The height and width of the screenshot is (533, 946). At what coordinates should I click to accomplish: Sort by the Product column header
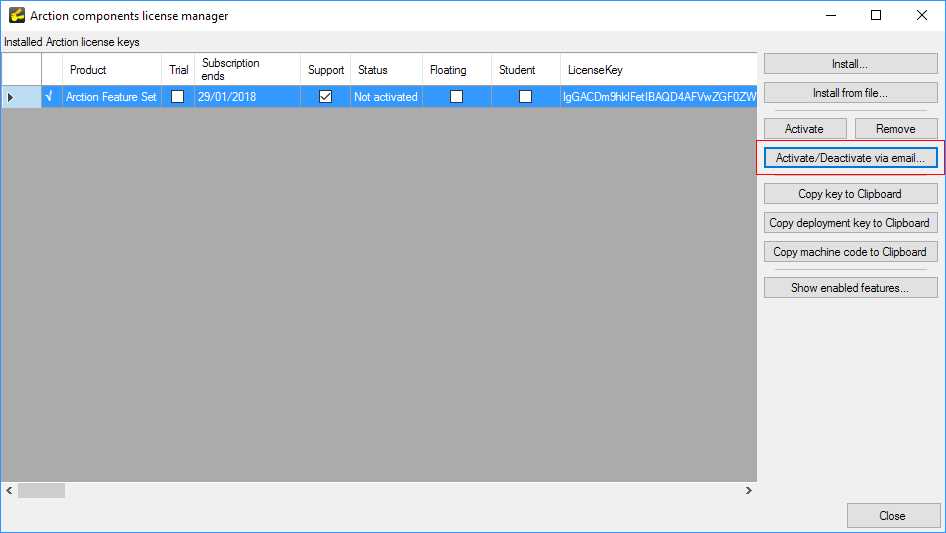tap(112, 69)
